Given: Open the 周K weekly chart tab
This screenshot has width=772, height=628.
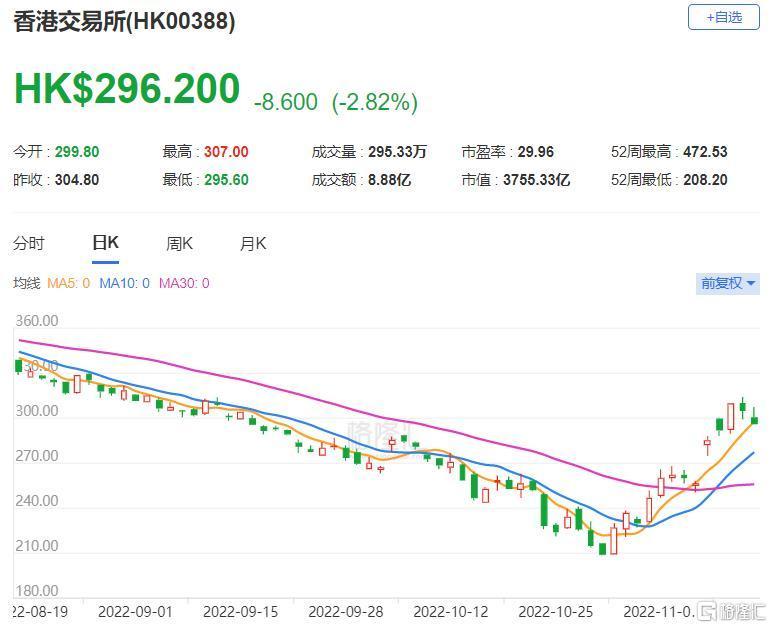Looking at the screenshot, I should tap(179, 243).
